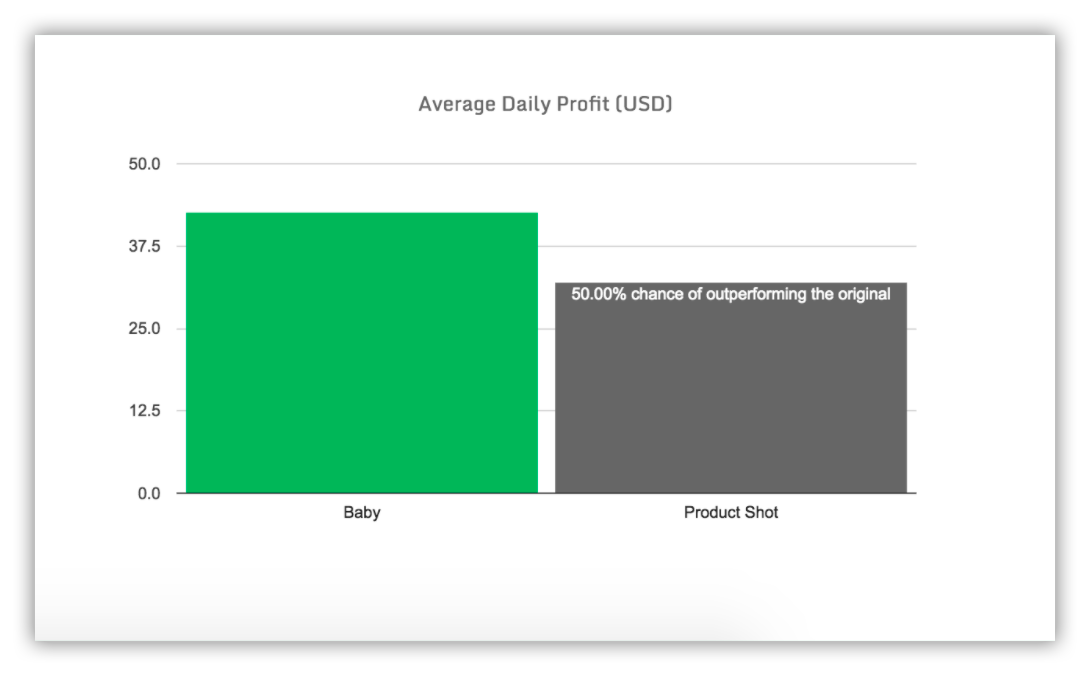Click the Baby axis label
Image resolution: width=1090 pixels, height=676 pixels.
361,513
